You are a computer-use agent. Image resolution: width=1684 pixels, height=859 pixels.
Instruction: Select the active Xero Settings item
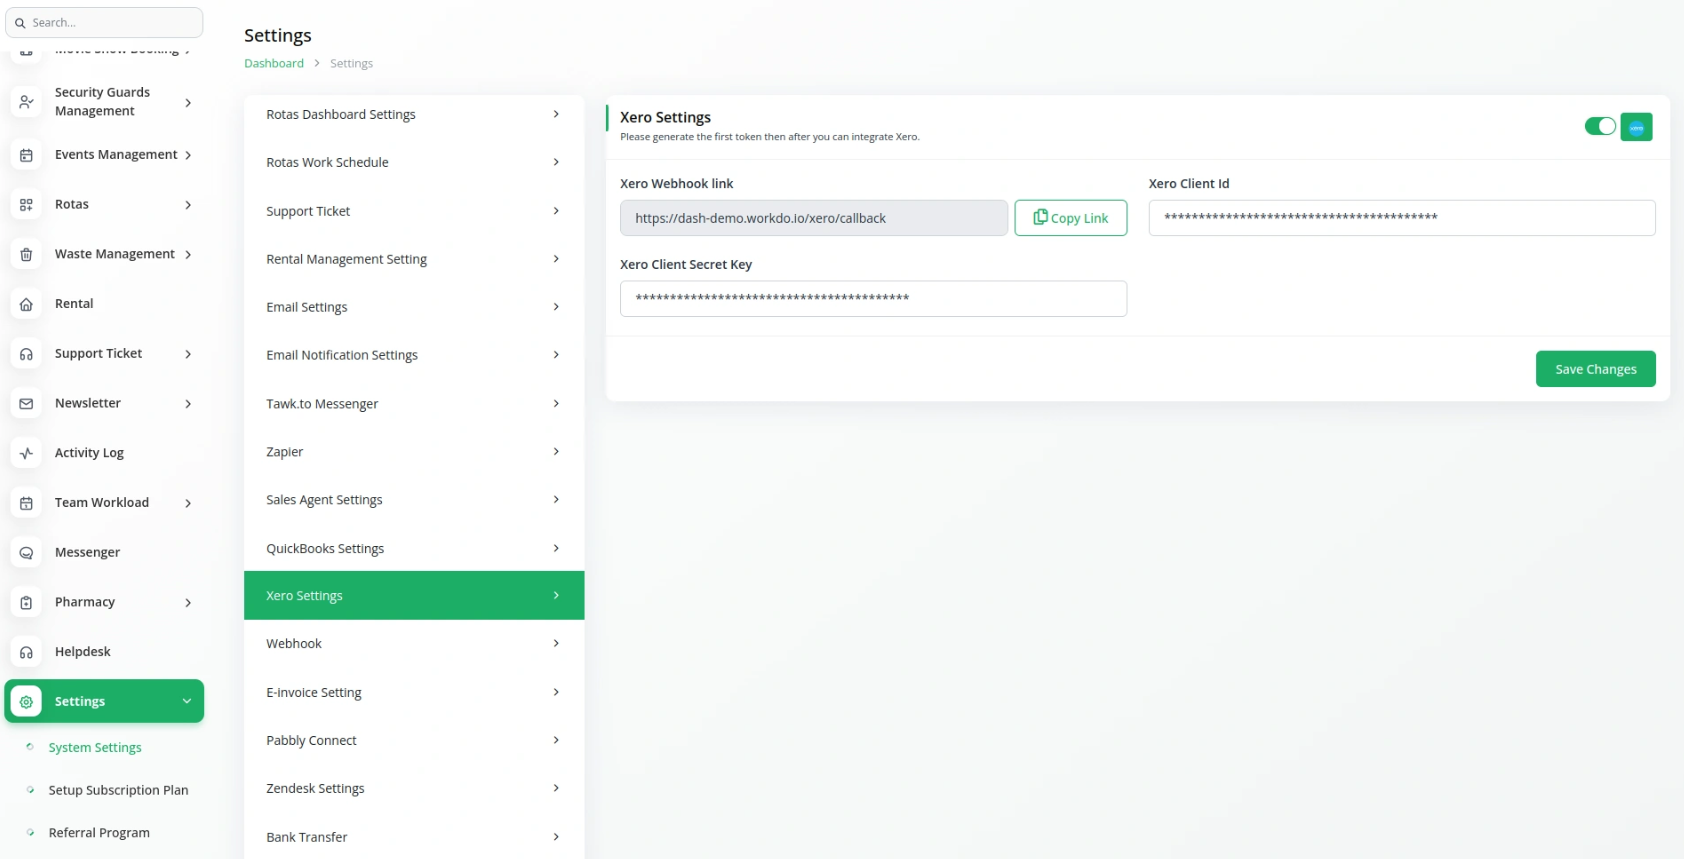pos(414,596)
